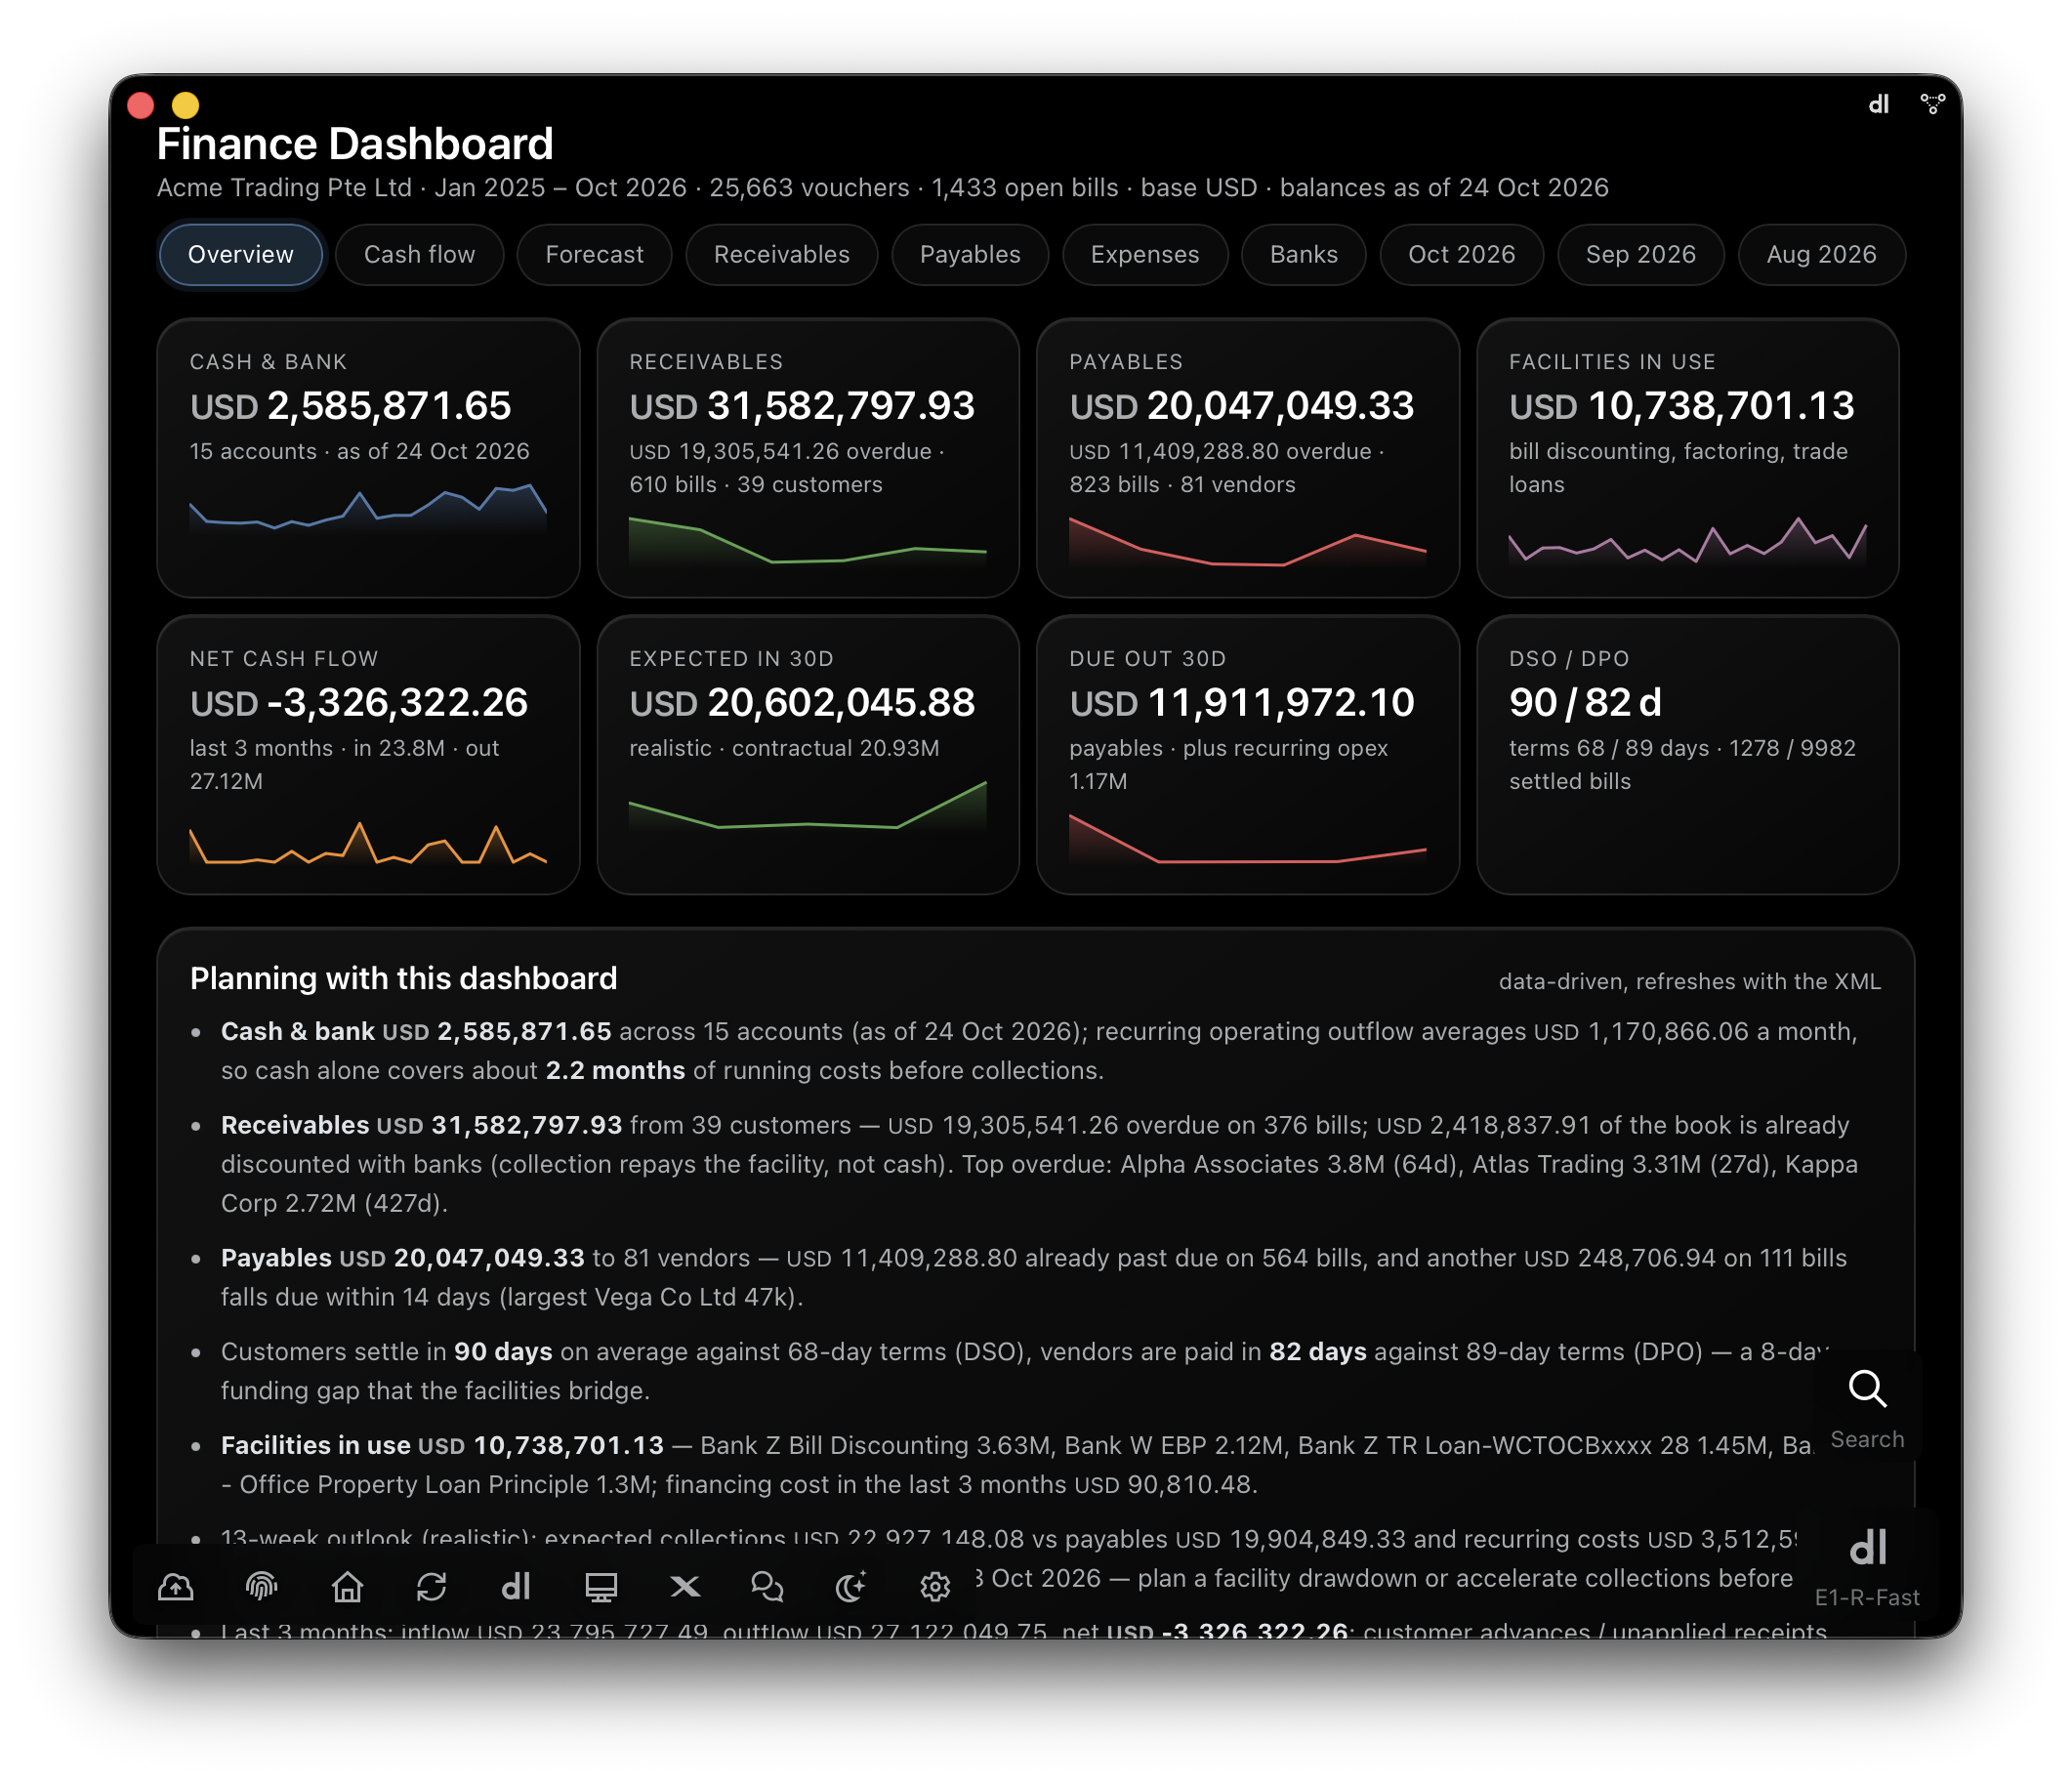Viewport: 2072px width, 1783px height.
Task: Click 'Planning with this dashboard' heading
Action: (404, 978)
